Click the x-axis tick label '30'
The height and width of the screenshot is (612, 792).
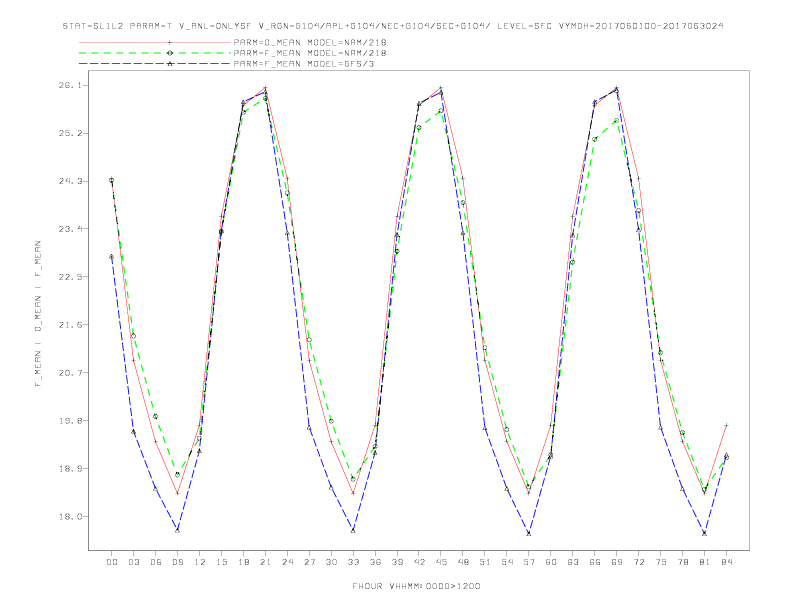331,562
